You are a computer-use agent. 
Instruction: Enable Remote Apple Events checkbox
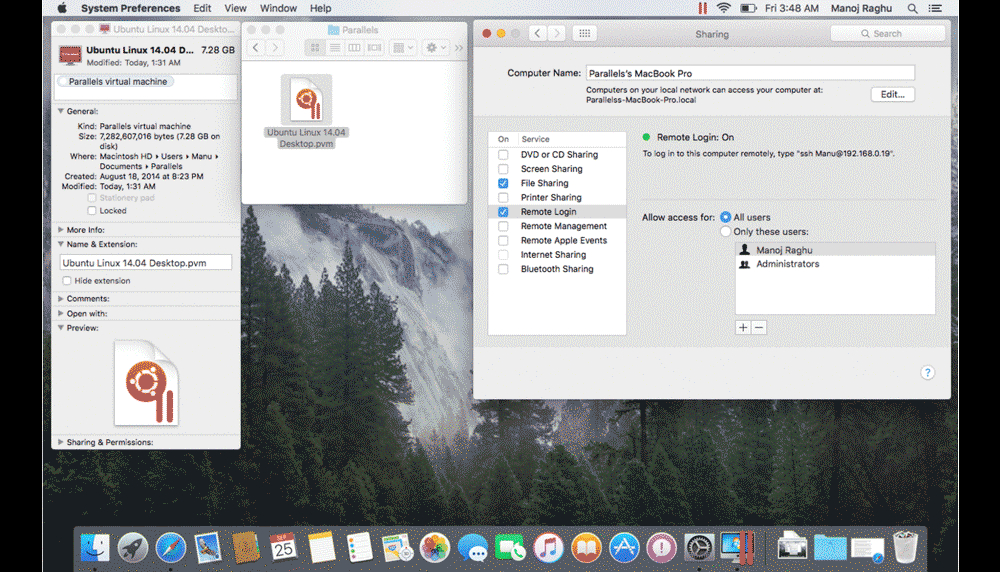[503, 240]
